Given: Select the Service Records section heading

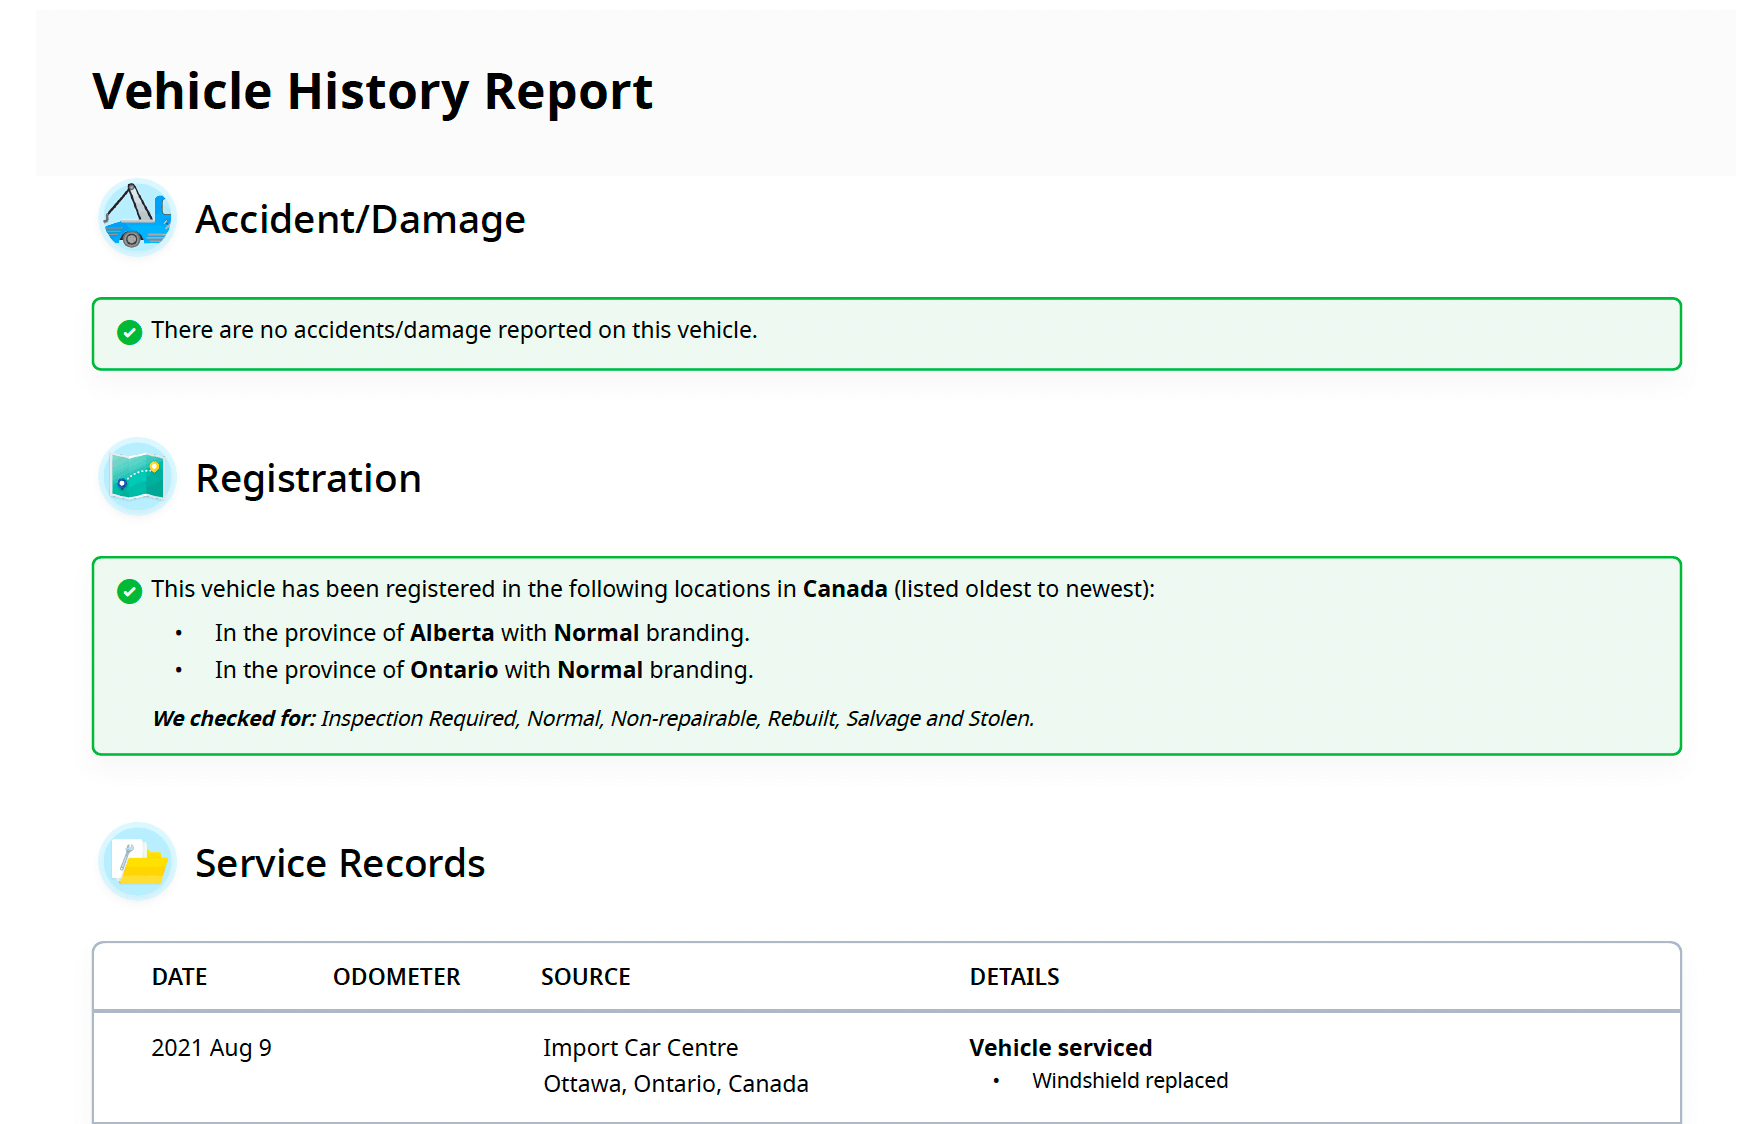Looking at the screenshot, I should click(x=340, y=864).
